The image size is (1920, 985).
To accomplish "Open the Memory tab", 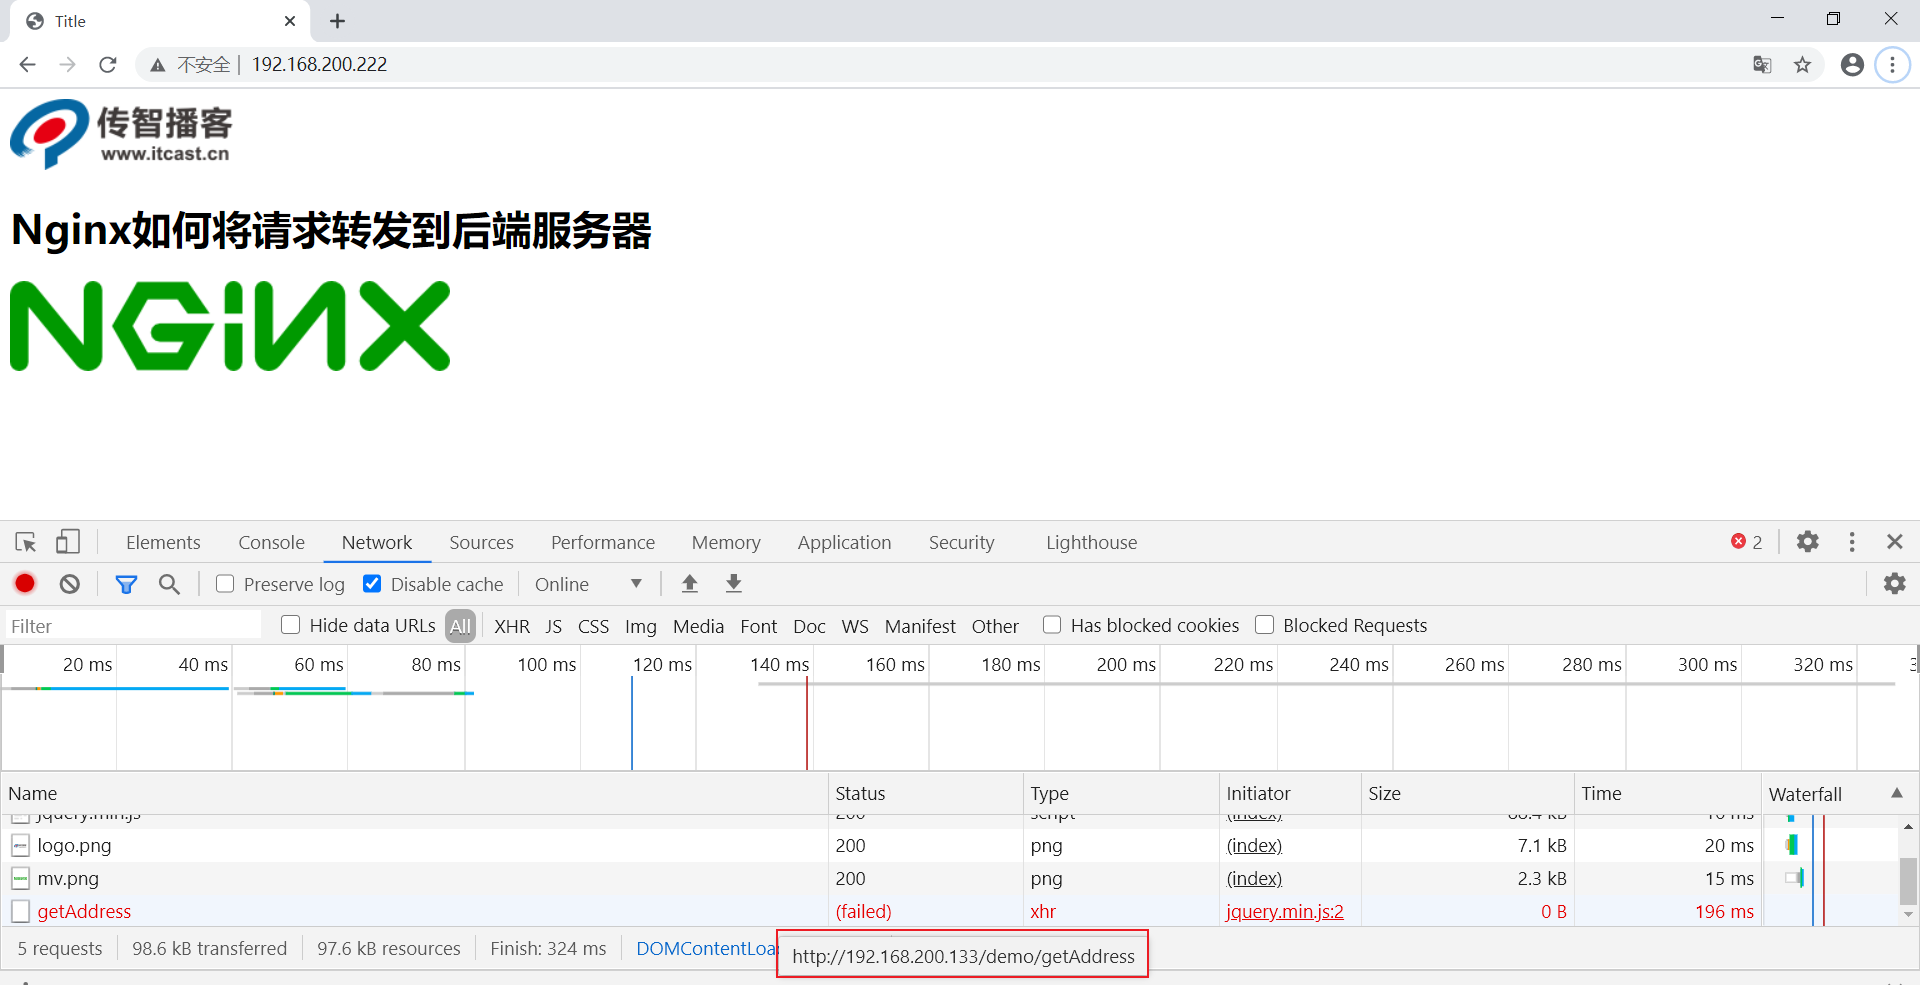I will [726, 542].
